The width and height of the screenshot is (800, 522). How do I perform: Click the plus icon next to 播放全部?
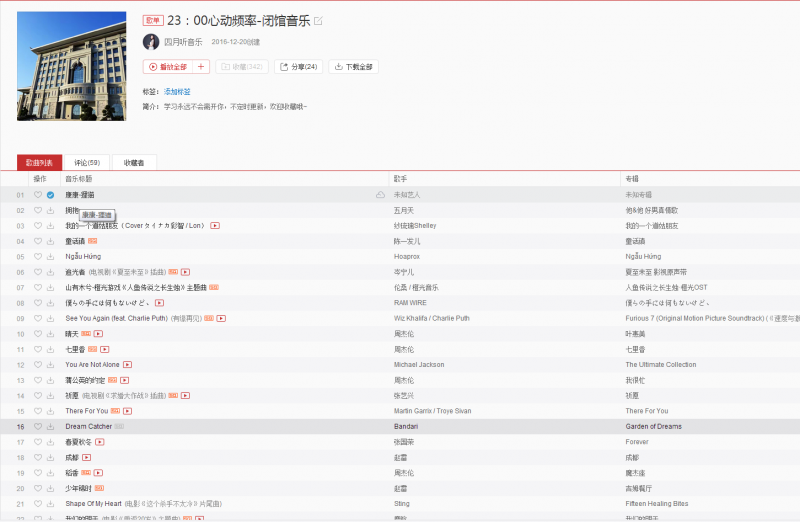tap(201, 67)
